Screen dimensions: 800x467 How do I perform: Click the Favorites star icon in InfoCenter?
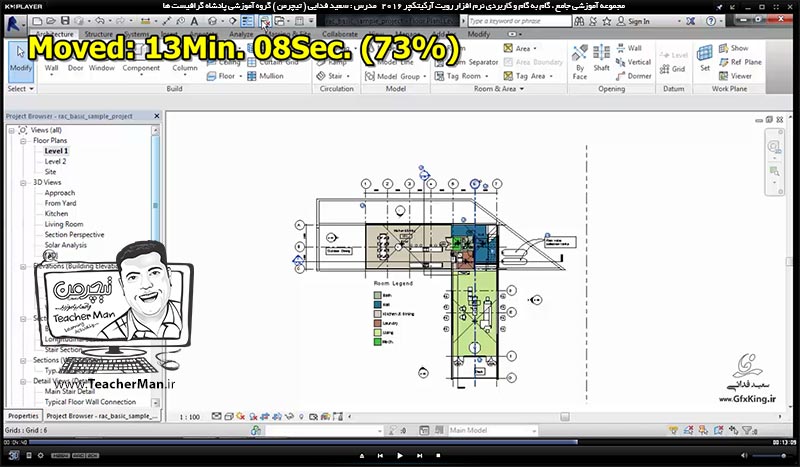coord(607,21)
